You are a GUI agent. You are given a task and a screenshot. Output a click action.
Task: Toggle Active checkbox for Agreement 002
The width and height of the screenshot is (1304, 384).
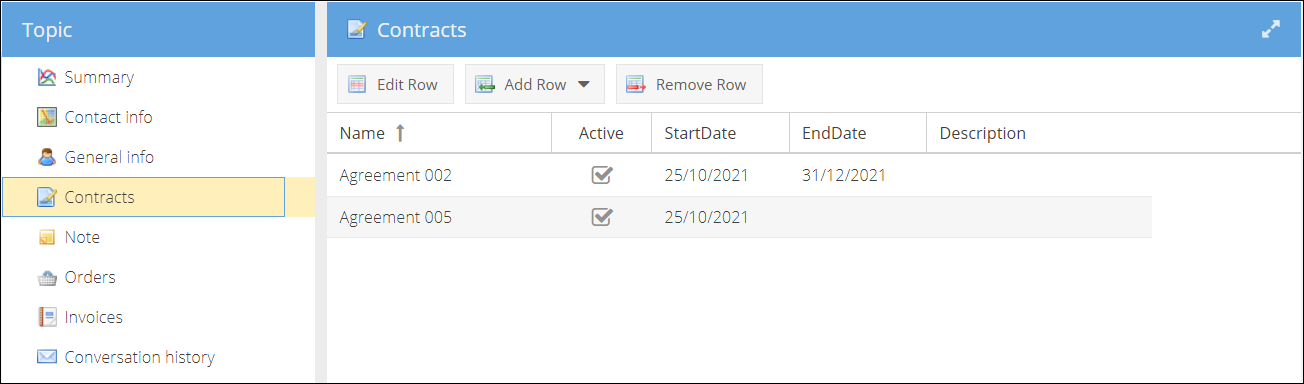coord(601,175)
